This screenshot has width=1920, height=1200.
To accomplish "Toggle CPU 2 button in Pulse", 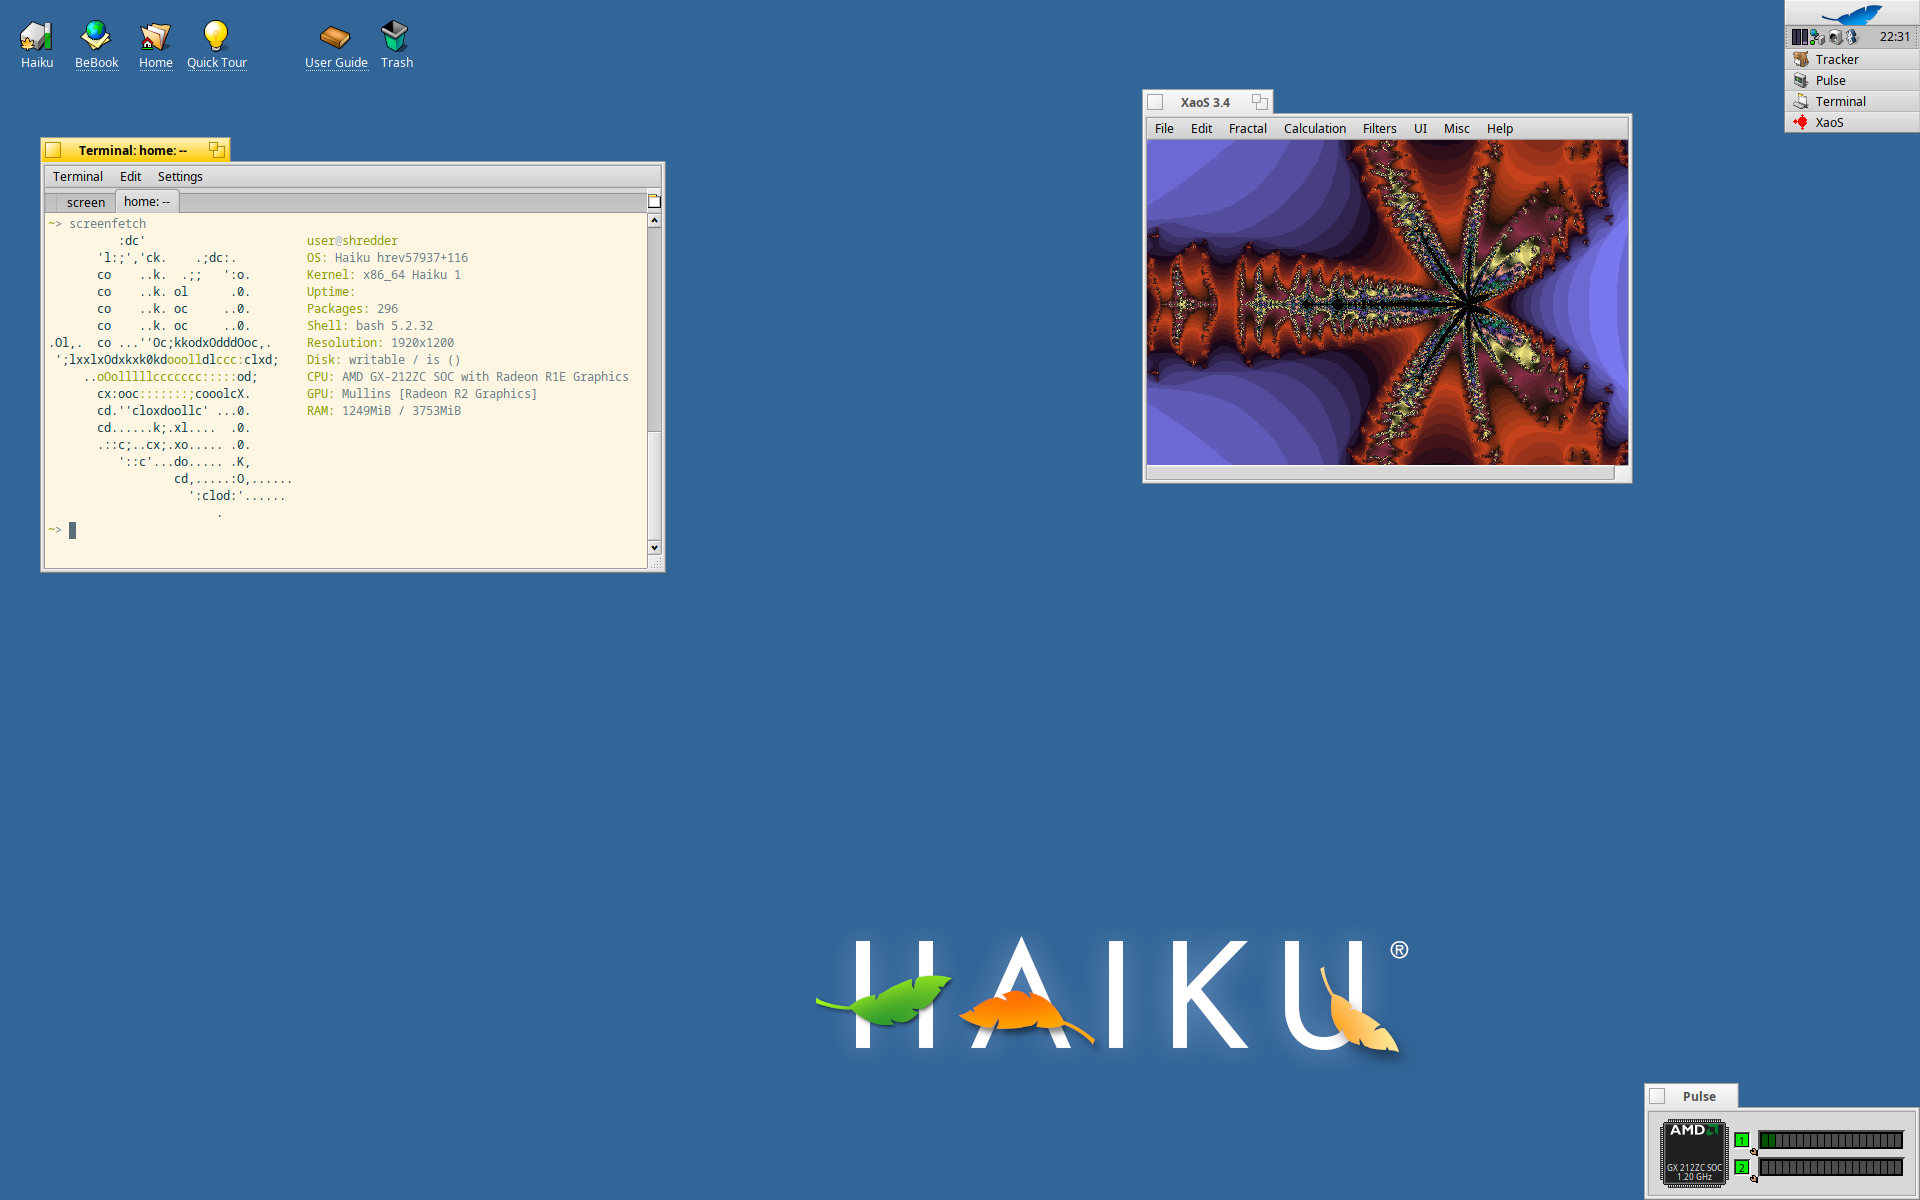I will pos(1741,1167).
